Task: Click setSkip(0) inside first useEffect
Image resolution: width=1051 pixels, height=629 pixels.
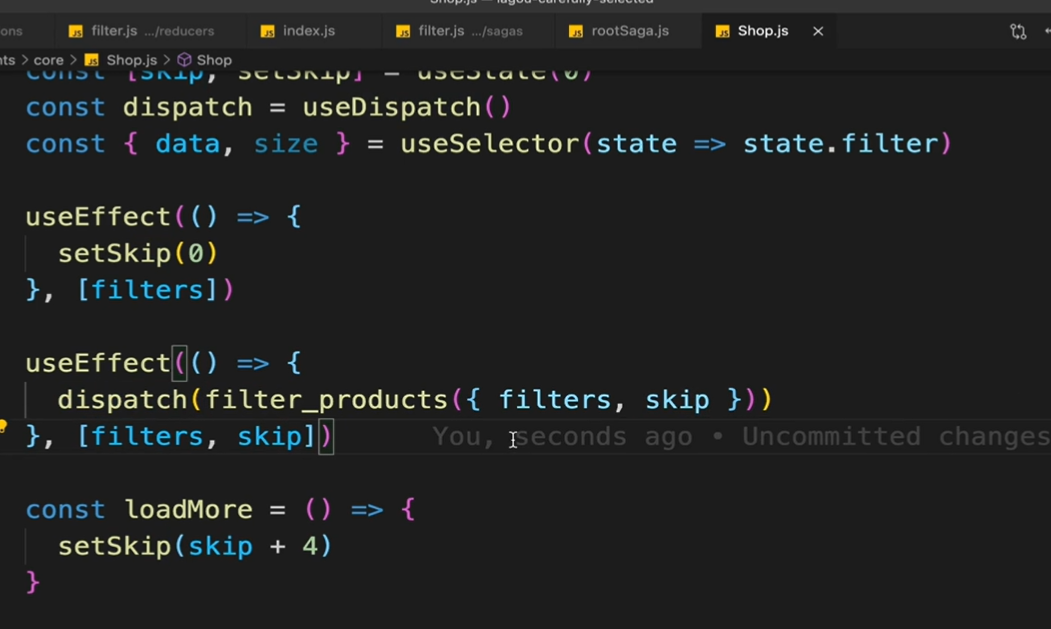Action: click(138, 253)
